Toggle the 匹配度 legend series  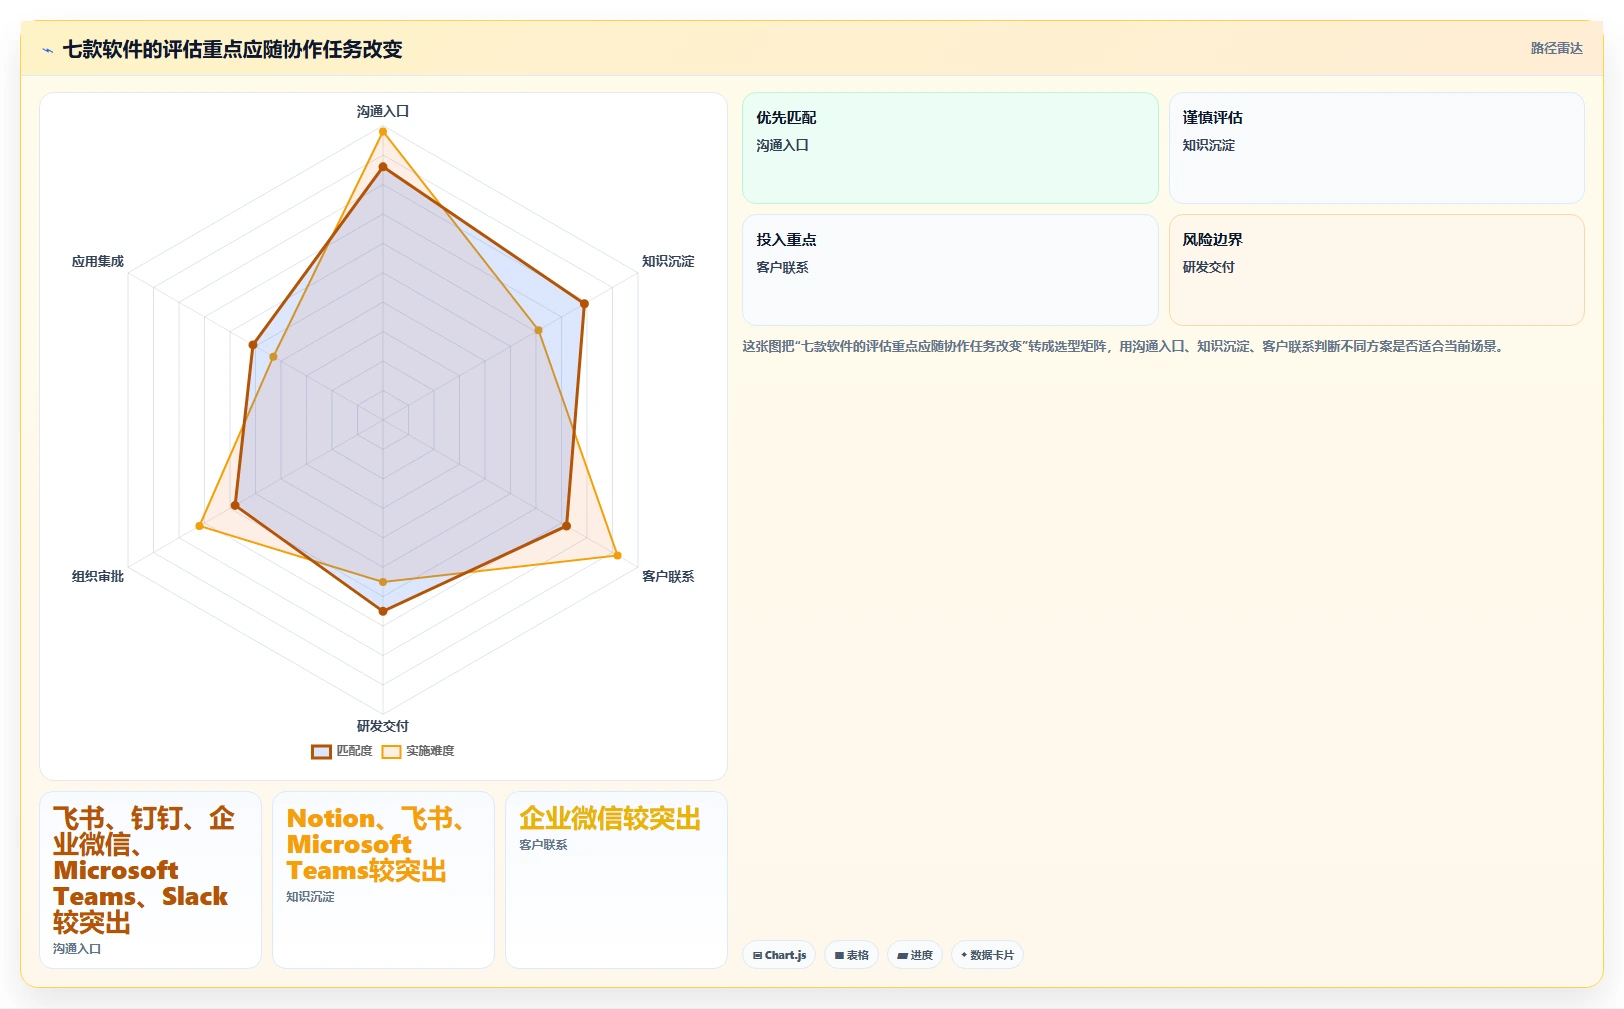[342, 751]
